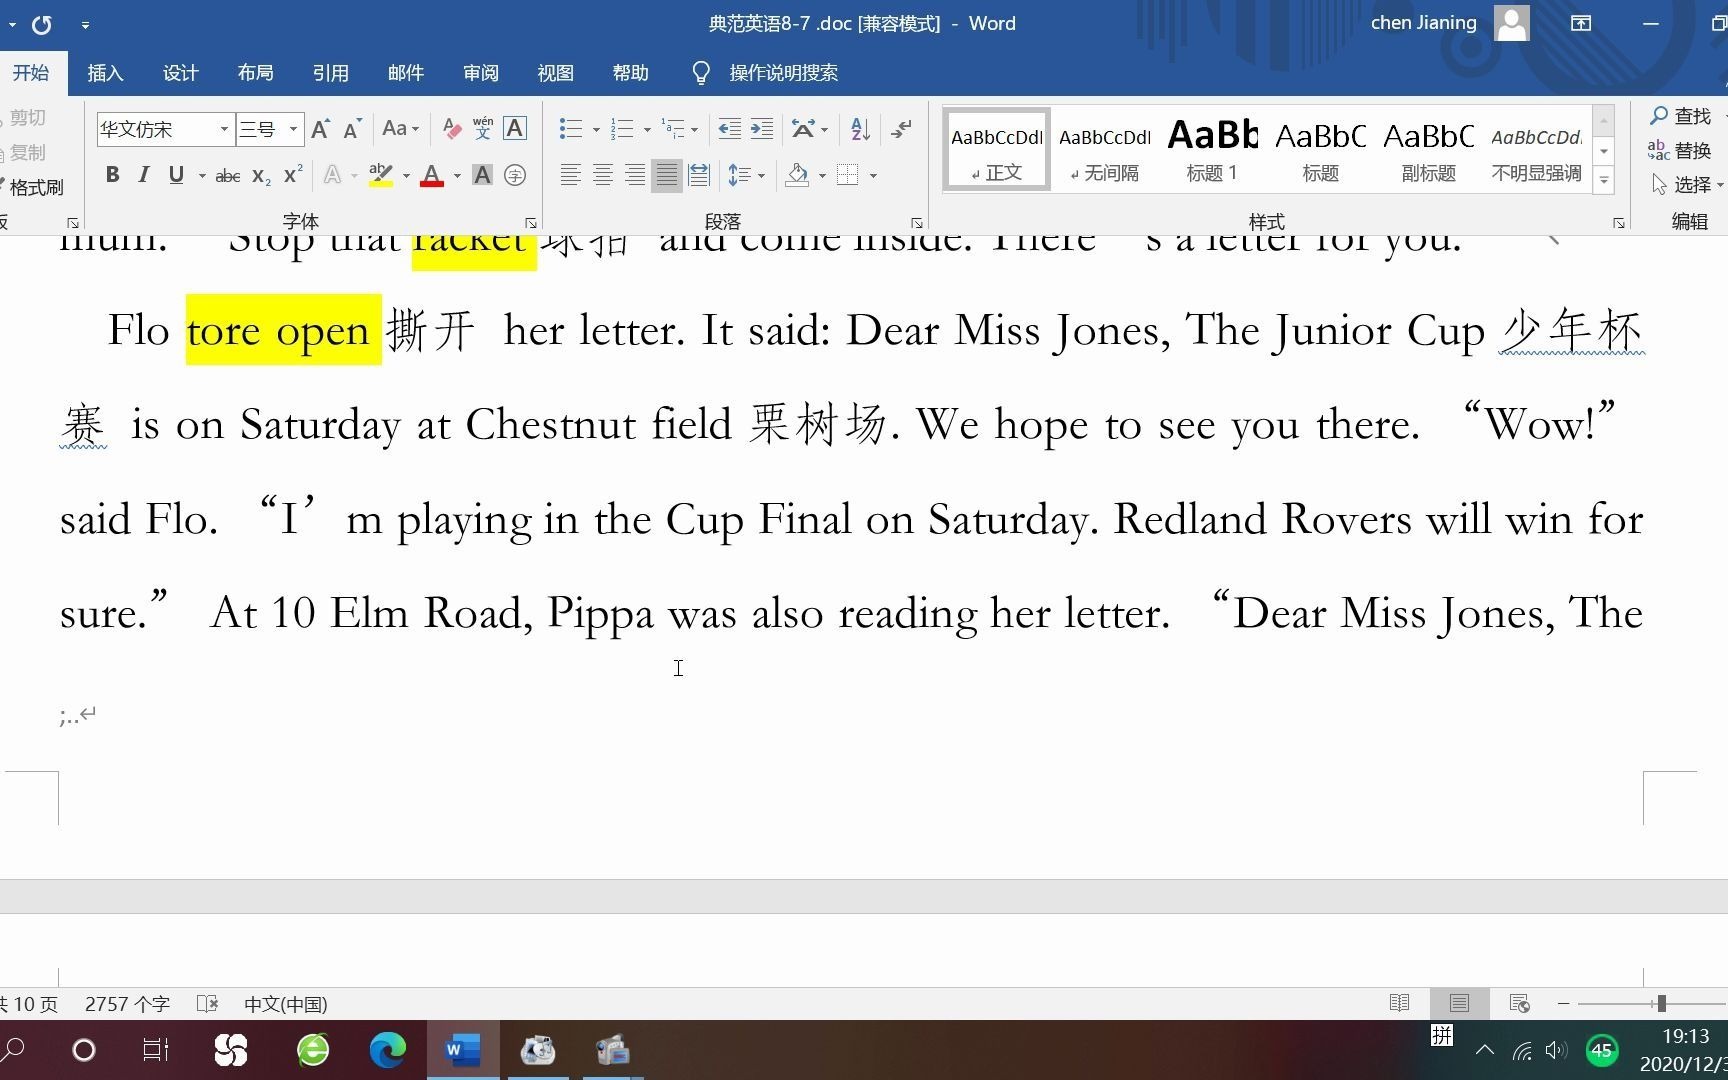Click 操作说明搜索 search box

click(x=783, y=73)
